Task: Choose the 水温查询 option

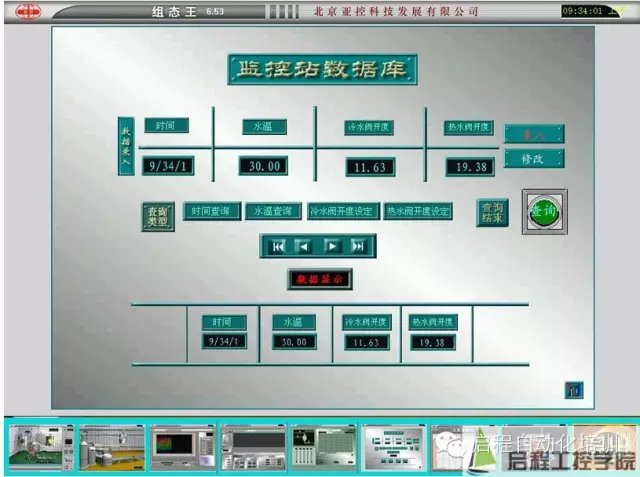Action: pyautogui.click(x=273, y=212)
